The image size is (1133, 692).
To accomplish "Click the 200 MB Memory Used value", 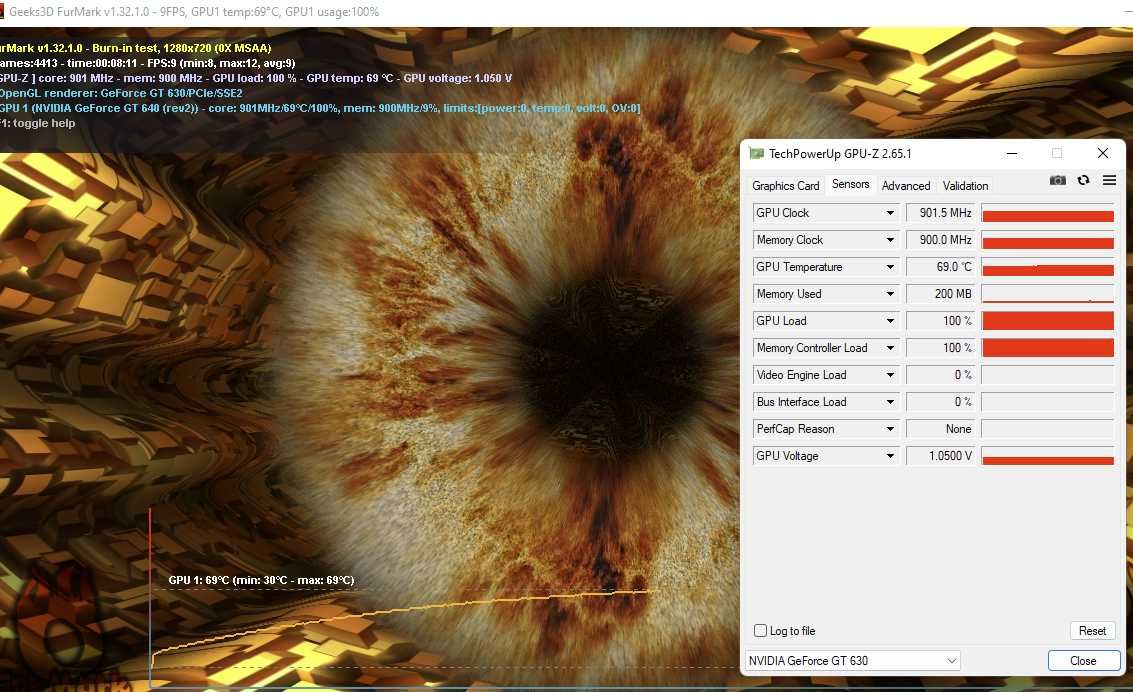I will coord(940,294).
